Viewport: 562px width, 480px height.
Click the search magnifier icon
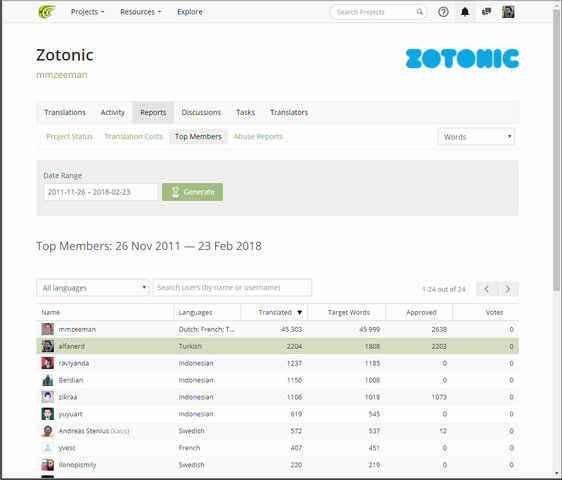click(419, 12)
